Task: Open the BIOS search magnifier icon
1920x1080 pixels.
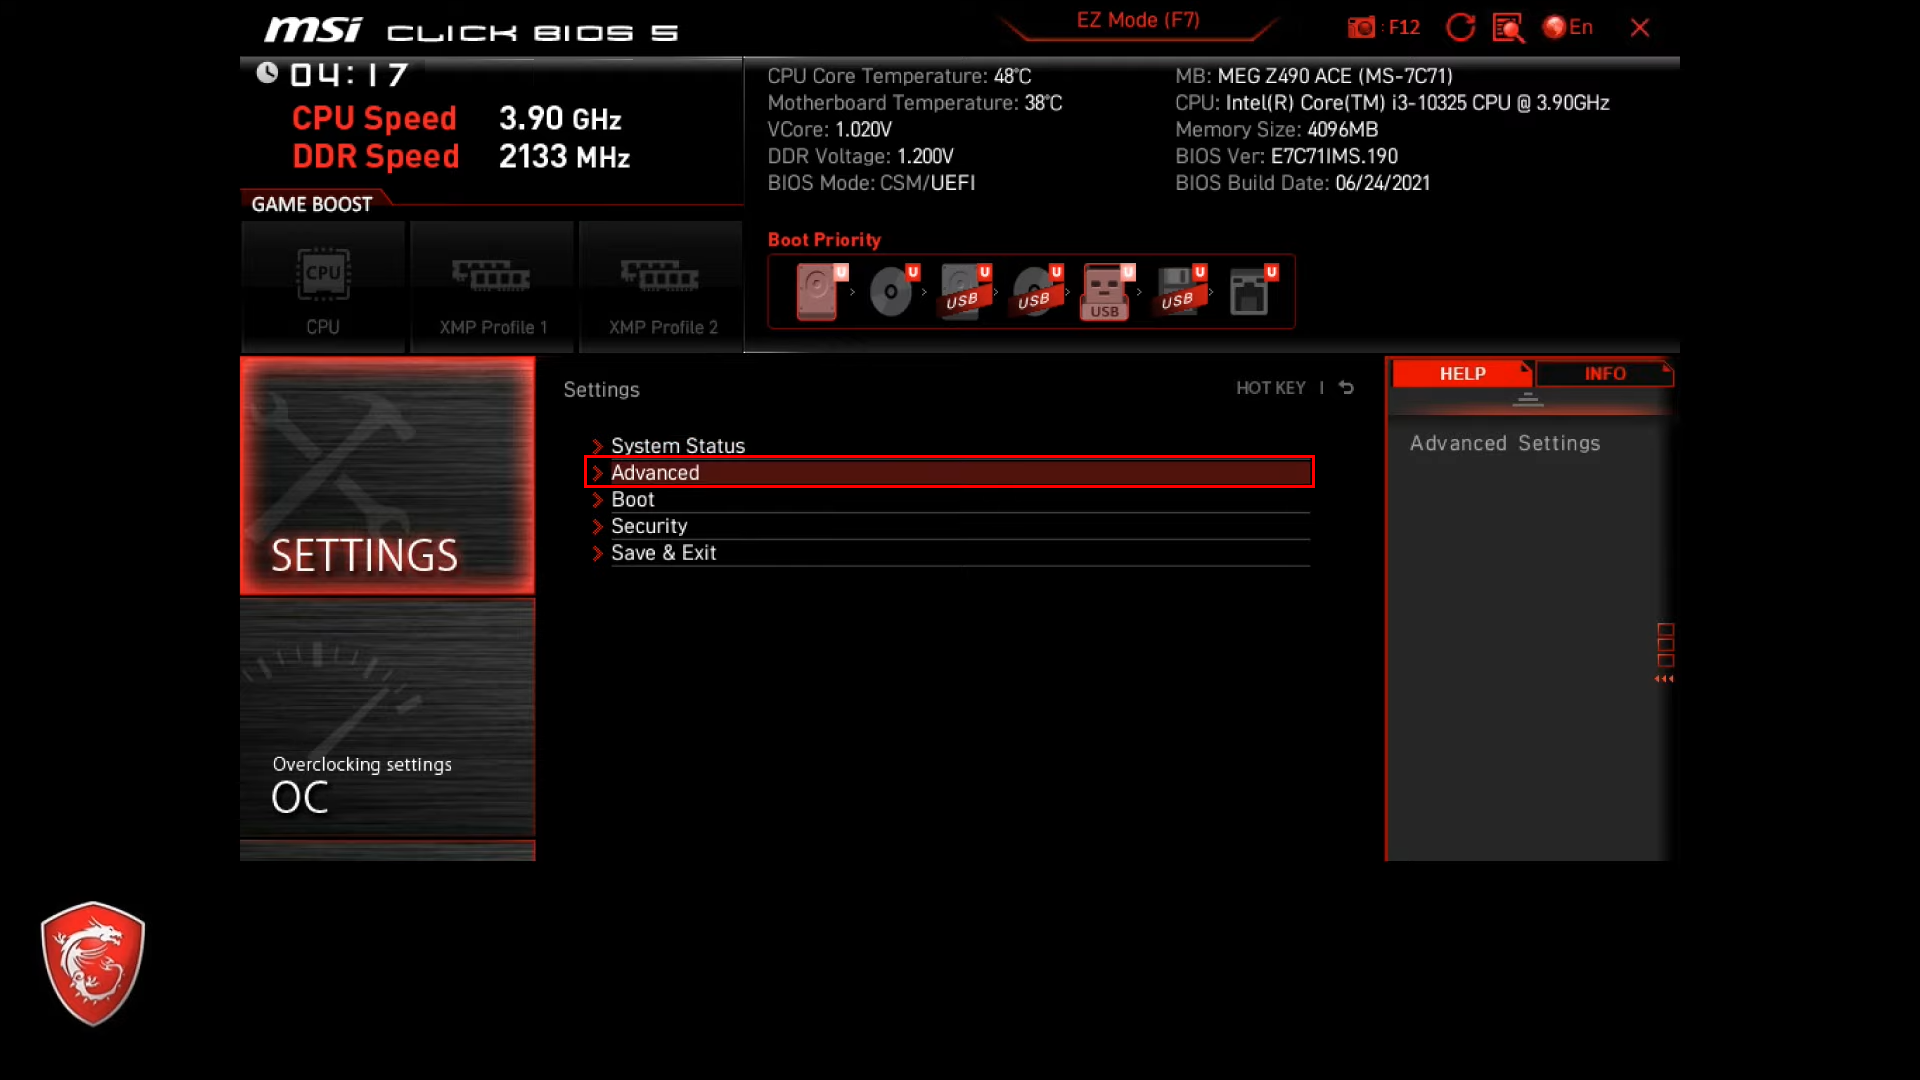Action: coord(1508,28)
